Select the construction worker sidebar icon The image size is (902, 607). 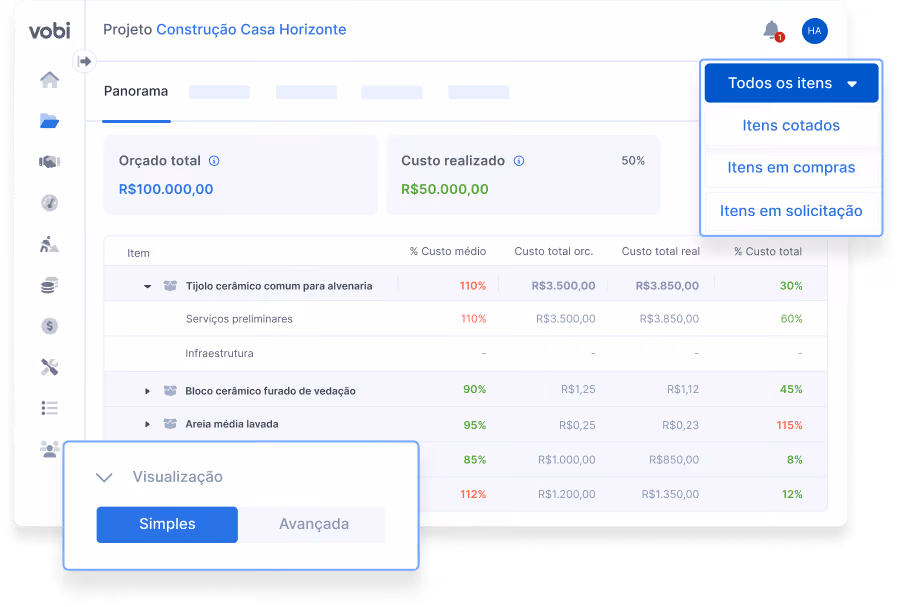click(x=49, y=244)
